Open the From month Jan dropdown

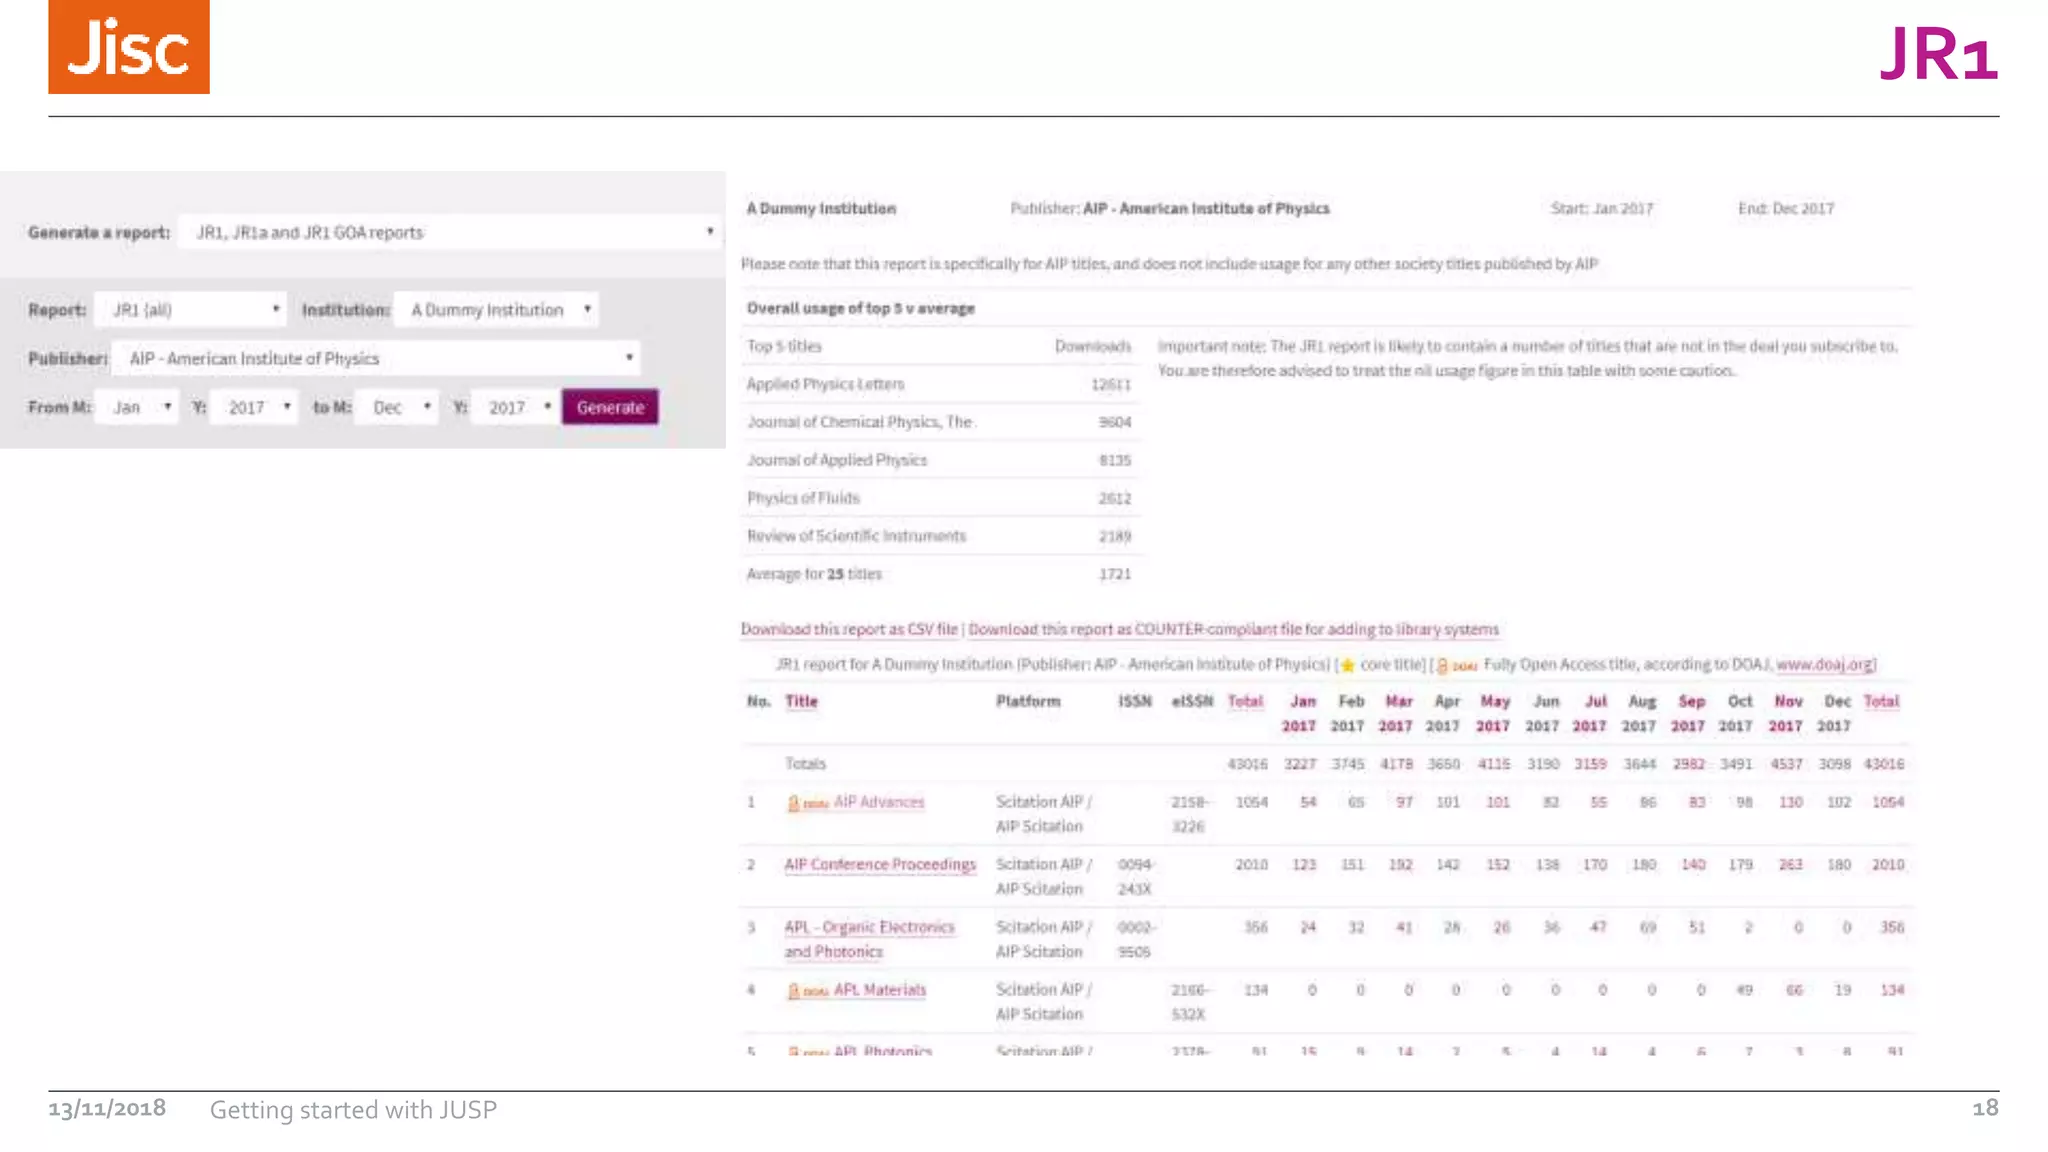click(137, 407)
